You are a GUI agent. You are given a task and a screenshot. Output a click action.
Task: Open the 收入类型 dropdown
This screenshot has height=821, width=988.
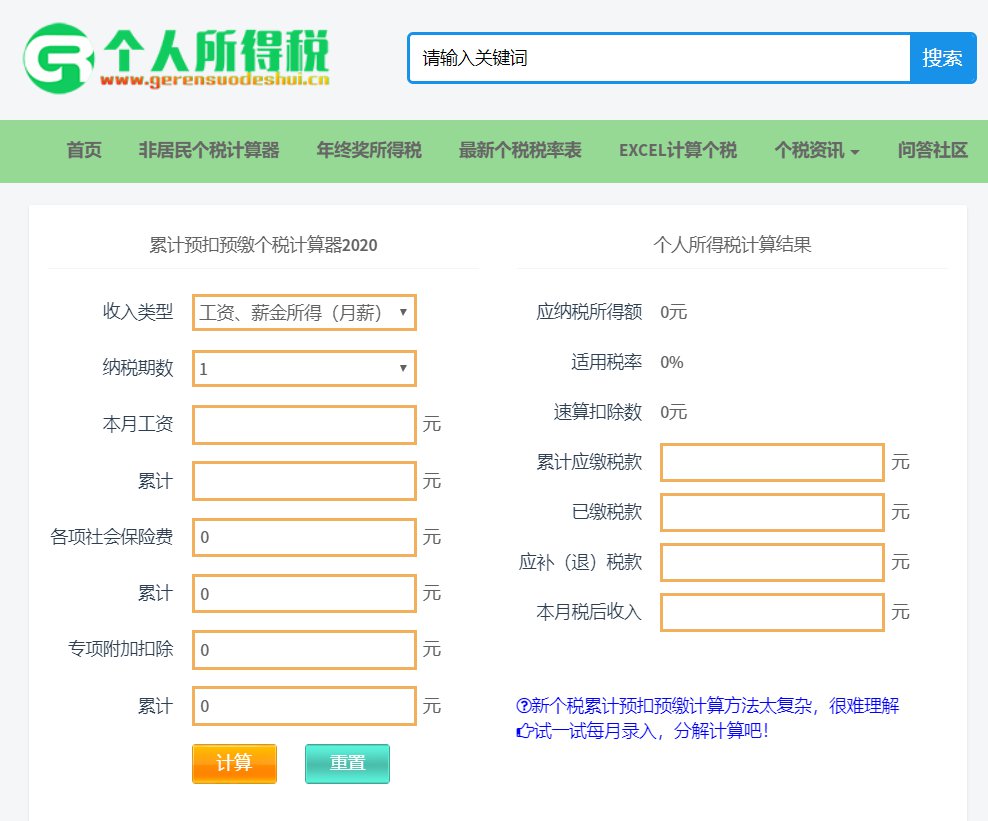pos(304,313)
